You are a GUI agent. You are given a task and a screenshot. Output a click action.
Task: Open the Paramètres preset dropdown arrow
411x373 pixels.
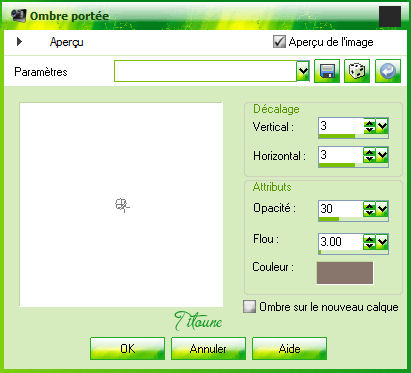point(303,71)
